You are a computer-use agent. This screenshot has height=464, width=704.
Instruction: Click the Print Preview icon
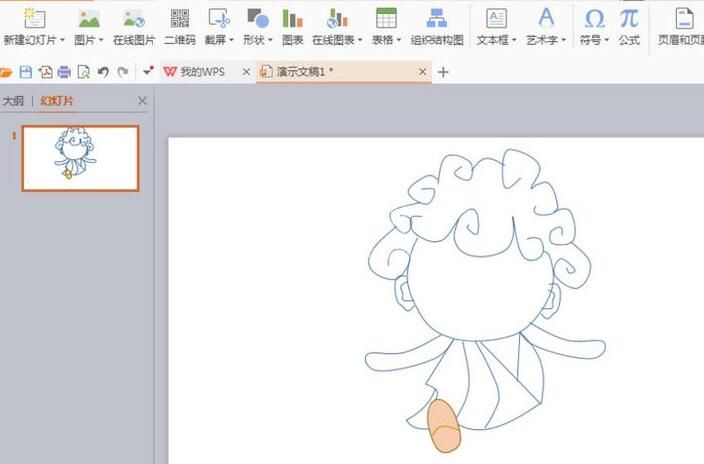pos(84,72)
